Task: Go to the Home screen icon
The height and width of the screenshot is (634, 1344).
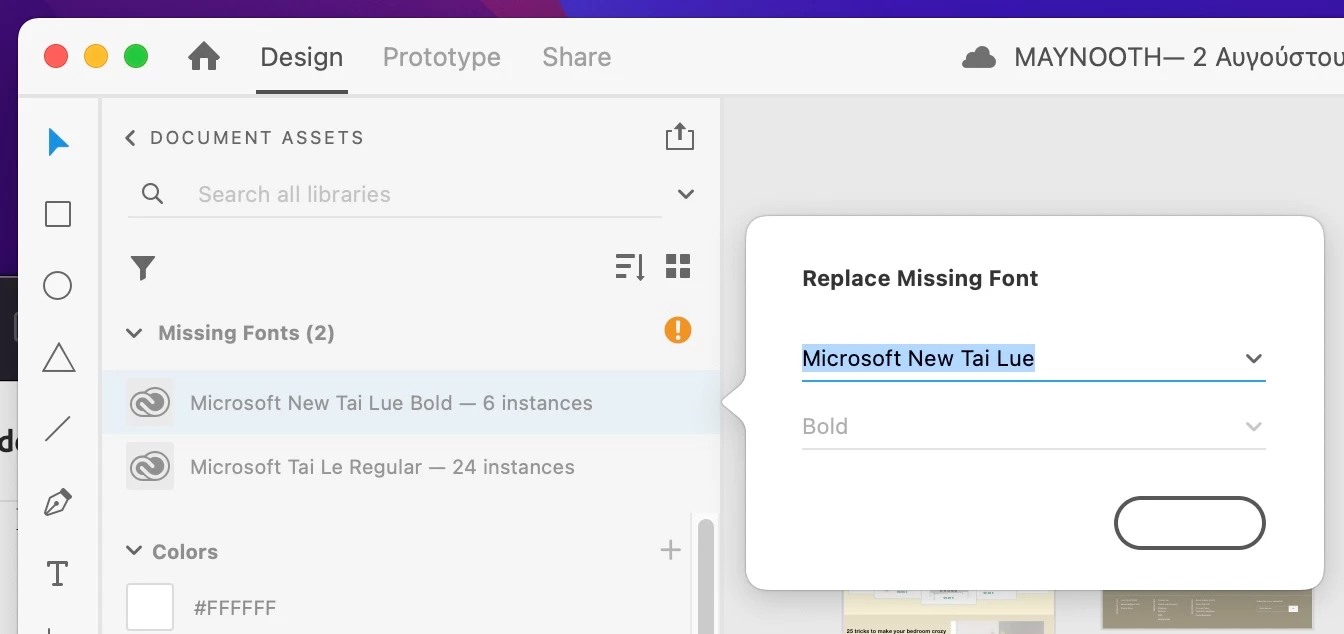Action: 204,56
